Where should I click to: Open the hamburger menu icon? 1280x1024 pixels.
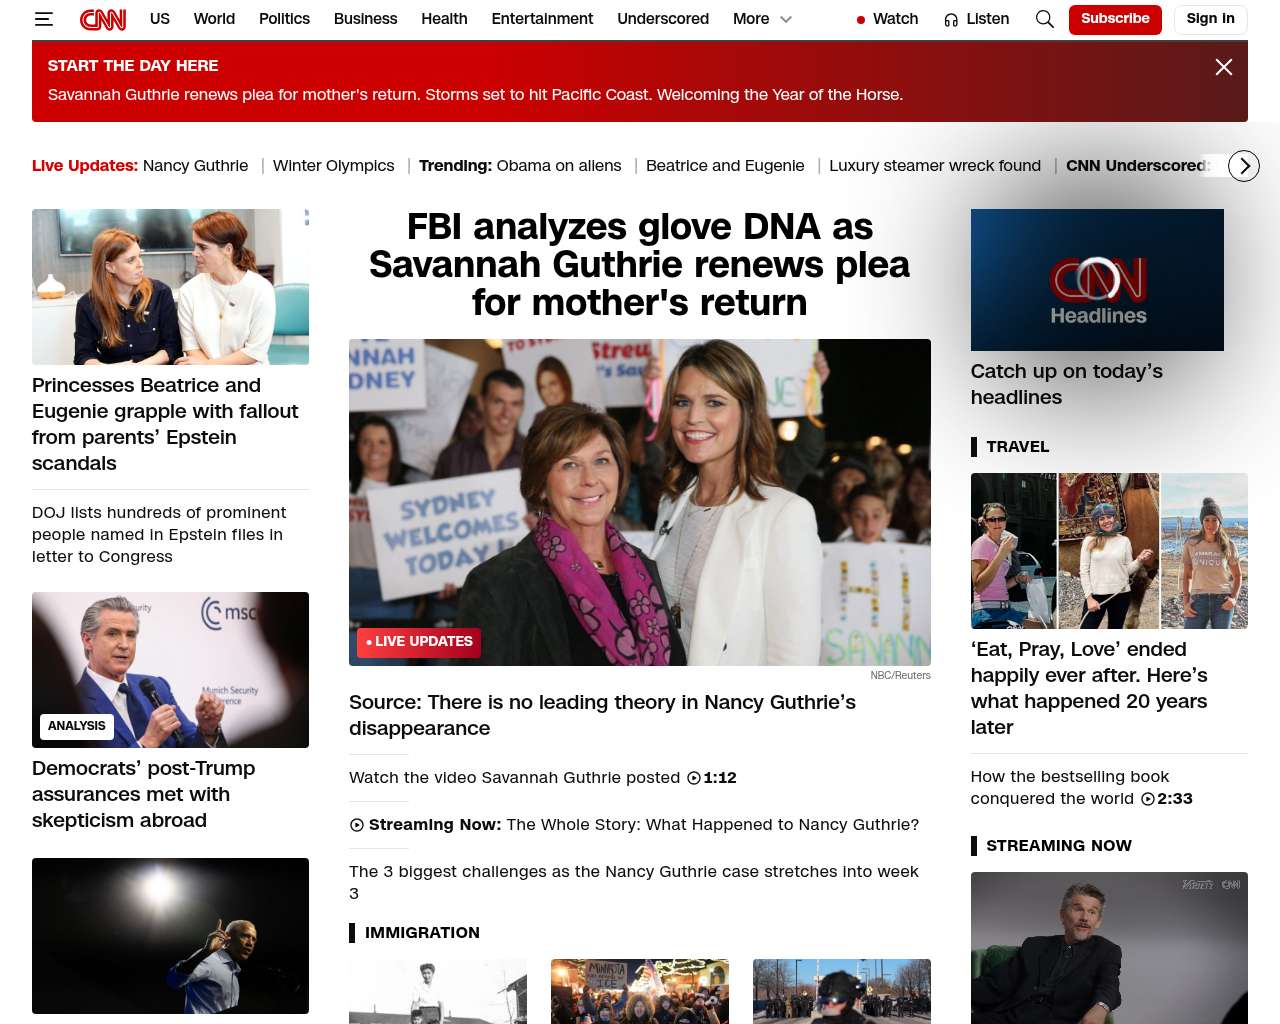coord(43,19)
